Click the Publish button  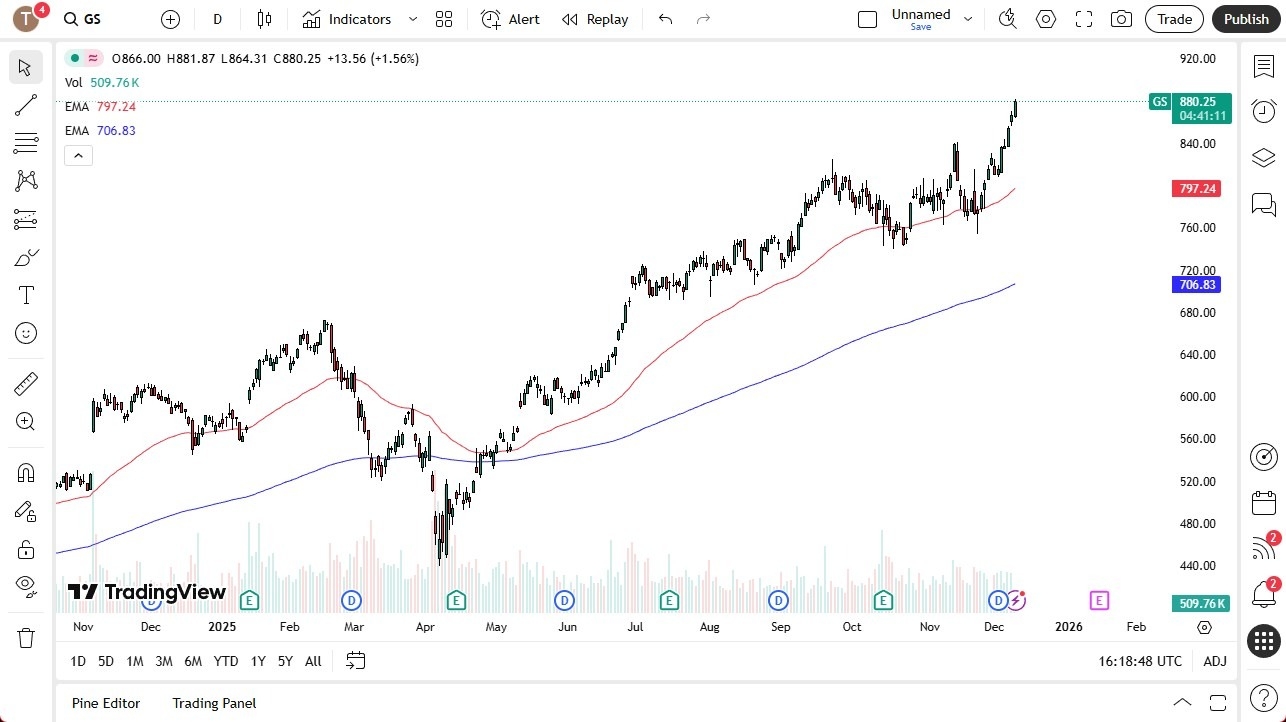click(x=1245, y=18)
